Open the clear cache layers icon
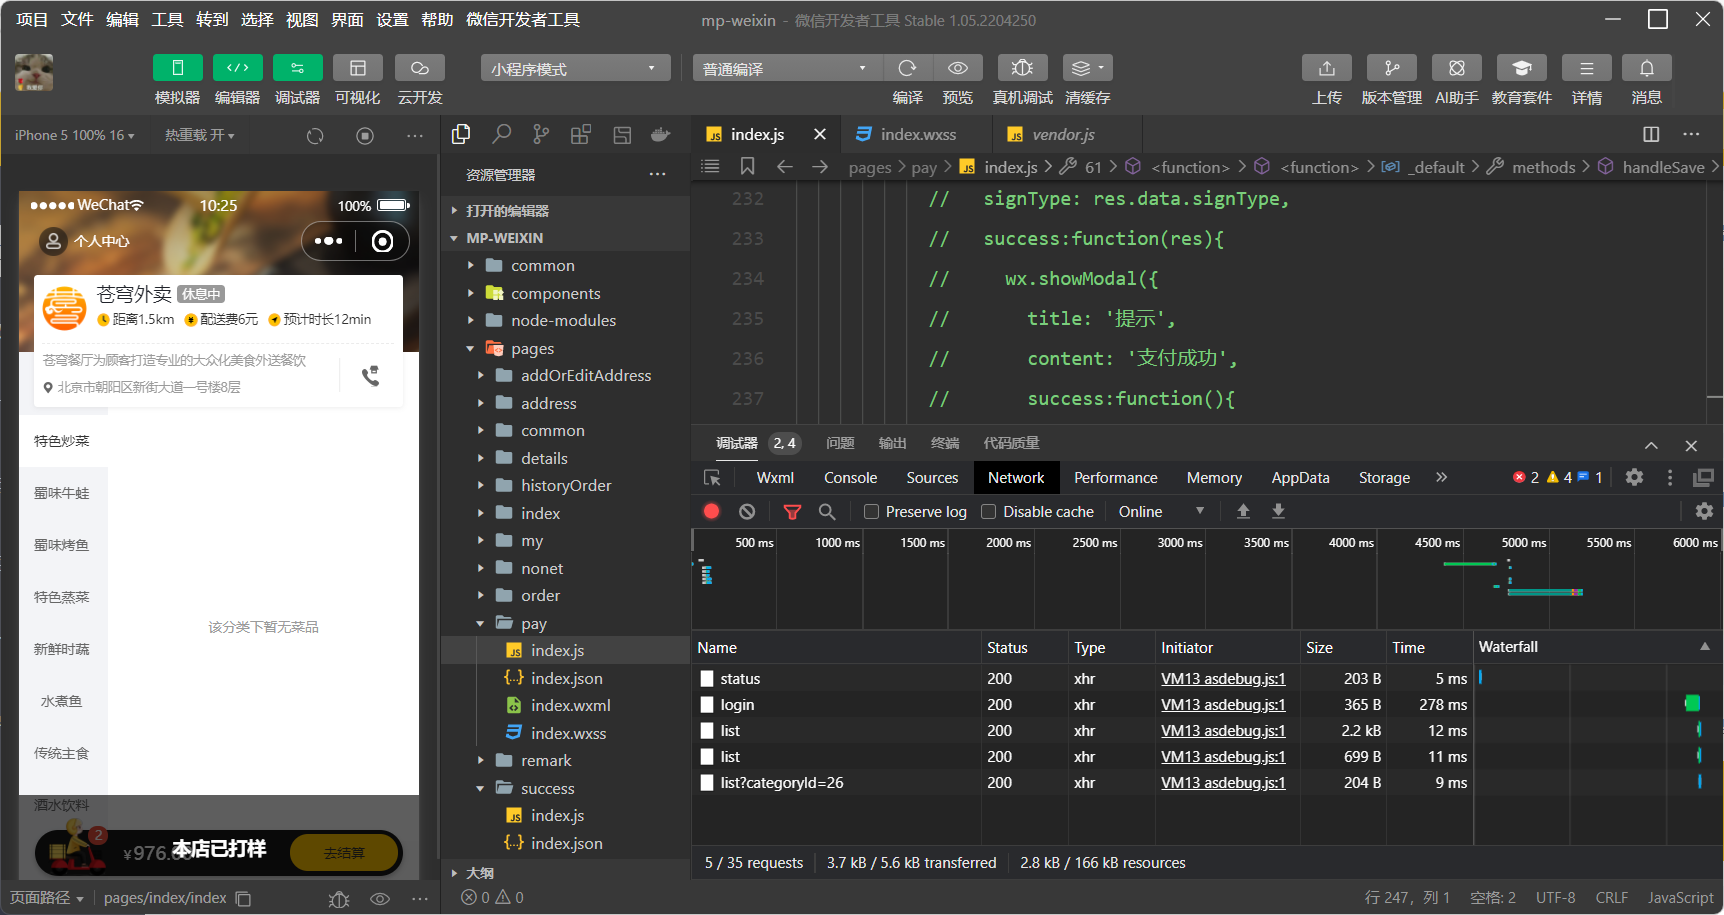1724x915 pixels. click(x=1087, y=68)
